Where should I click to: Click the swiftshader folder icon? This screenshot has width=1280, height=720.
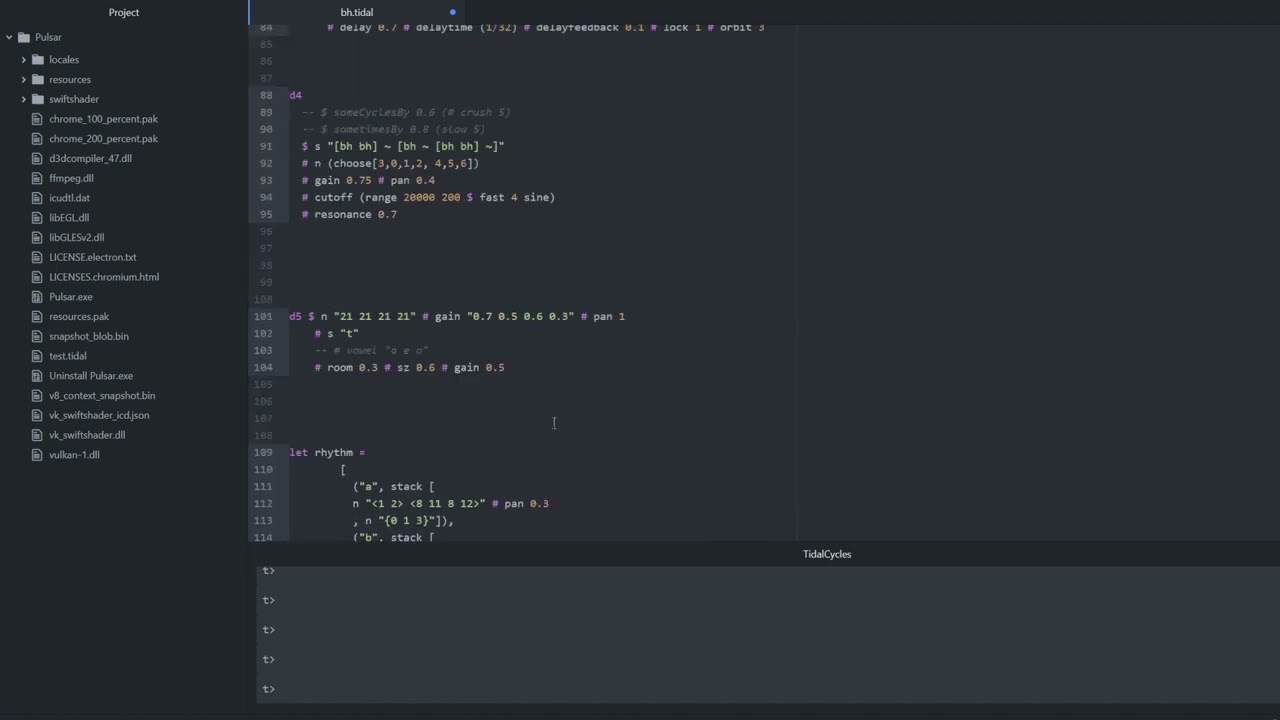(x=38, y=99)
